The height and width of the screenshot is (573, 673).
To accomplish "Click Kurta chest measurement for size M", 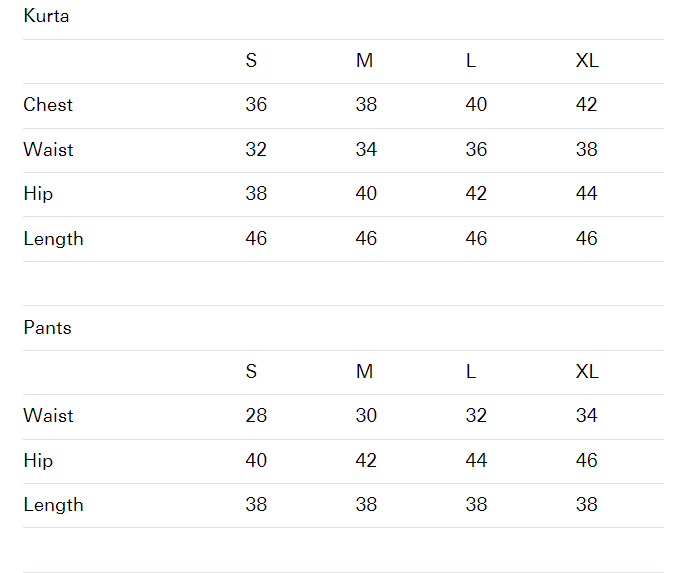I will coord(366,104).
